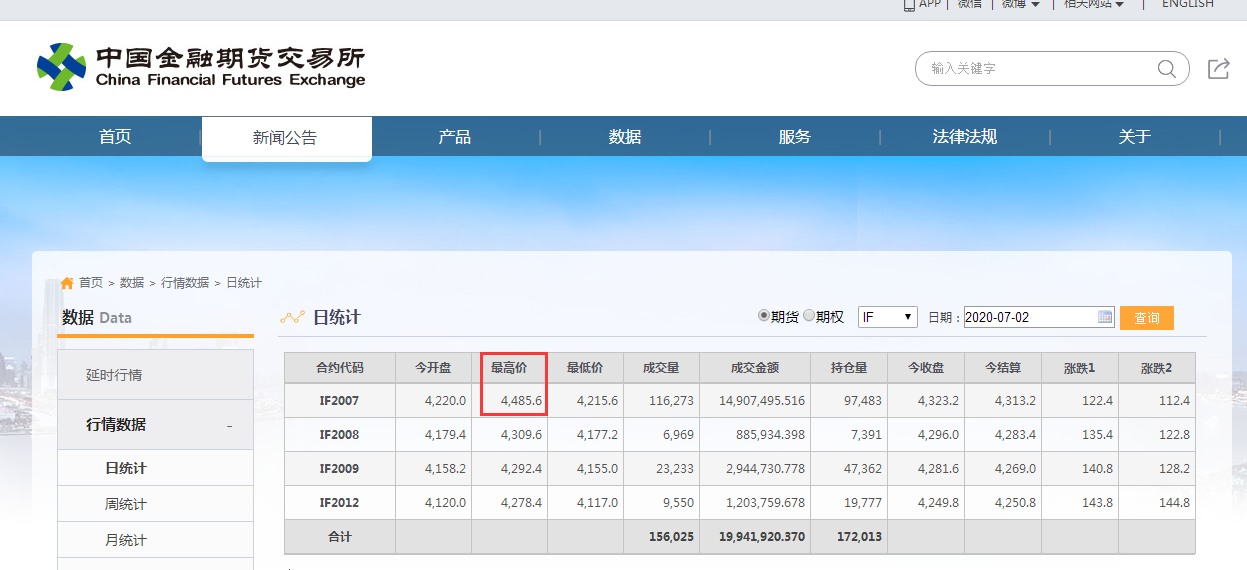The image size is (1247, 570).
Task: Open the calendar date picker icon
Action: (1105, 317)
